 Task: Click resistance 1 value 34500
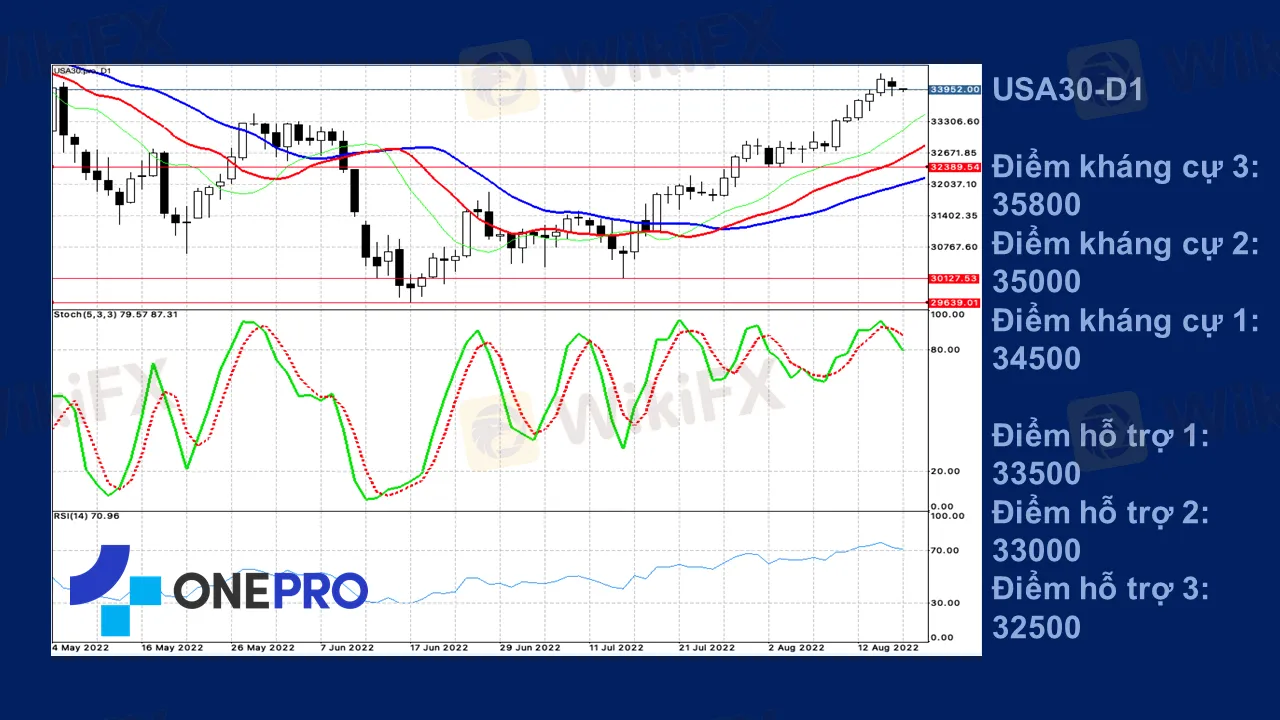tap(1036, 358)
